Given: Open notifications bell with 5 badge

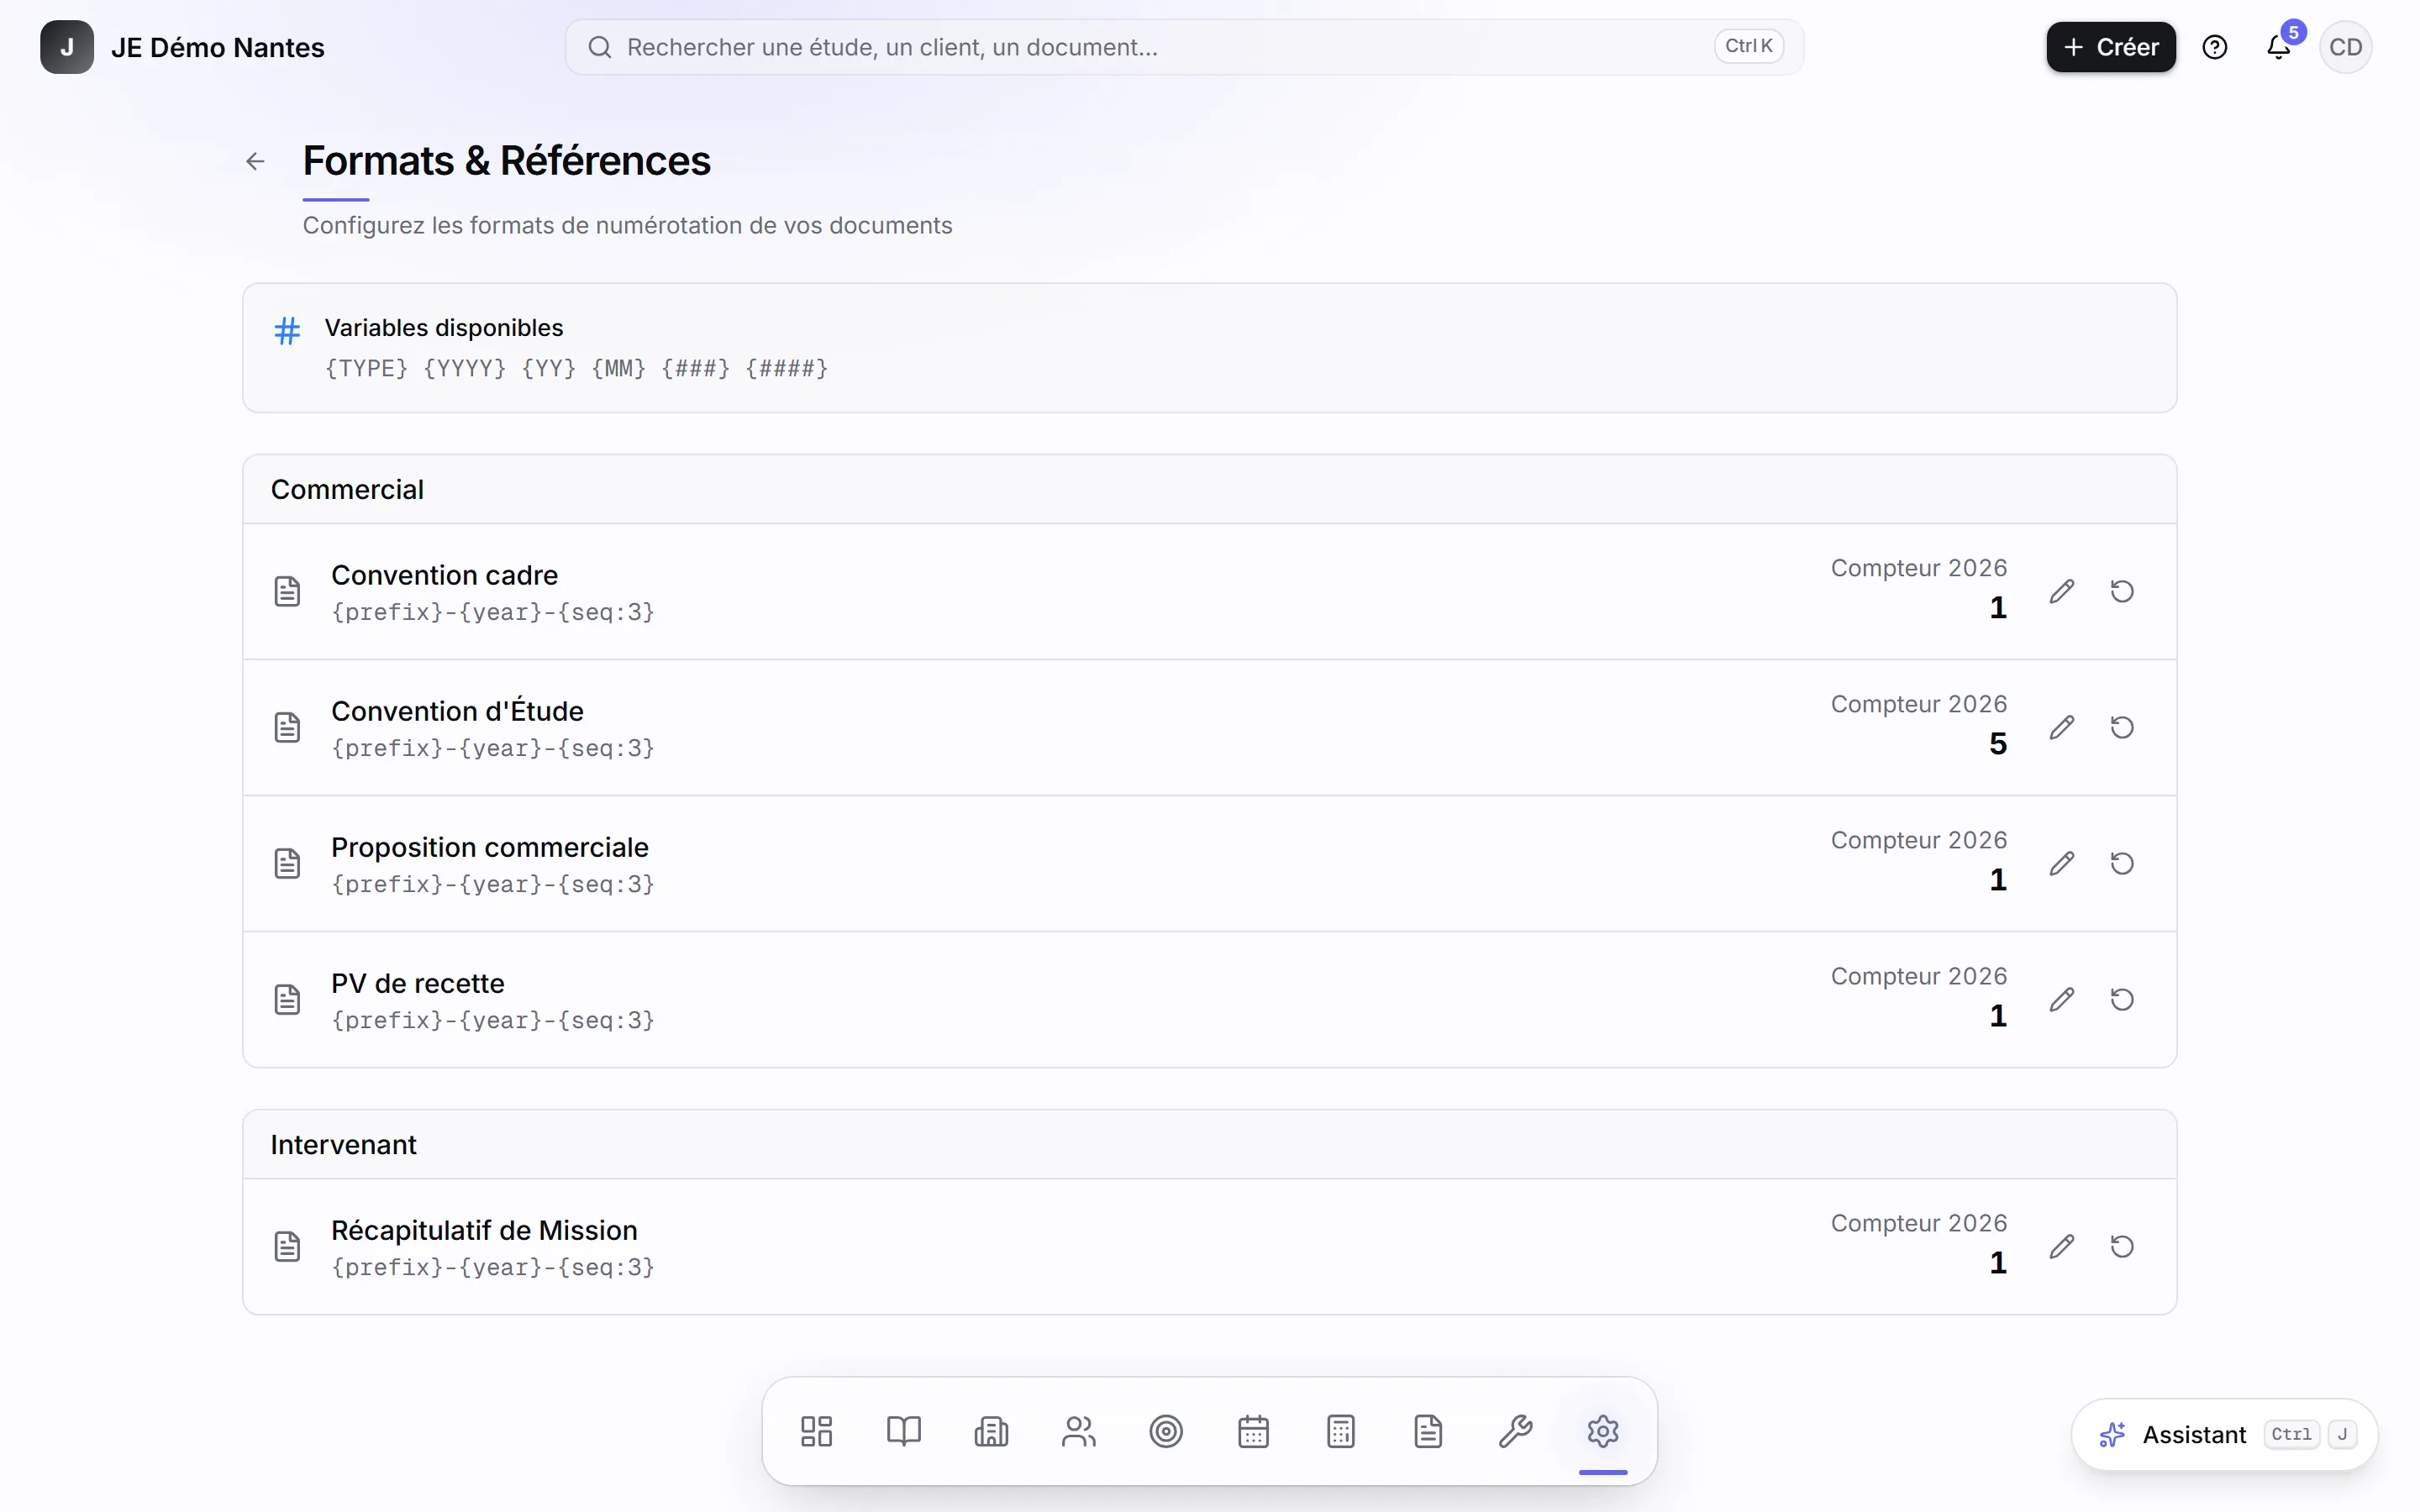Looking at the screenshot, I should pyautogui.click(x=2279, y=47).
